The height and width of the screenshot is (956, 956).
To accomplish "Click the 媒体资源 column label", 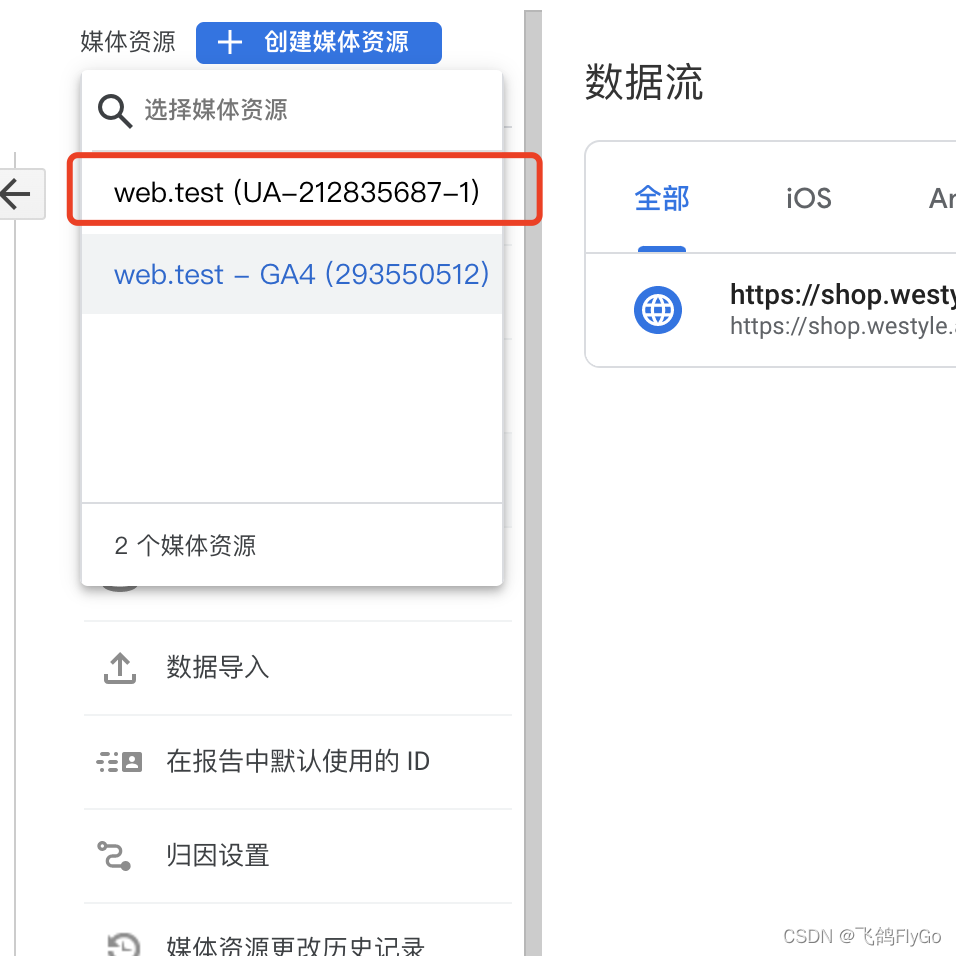I will pos(128,42).
